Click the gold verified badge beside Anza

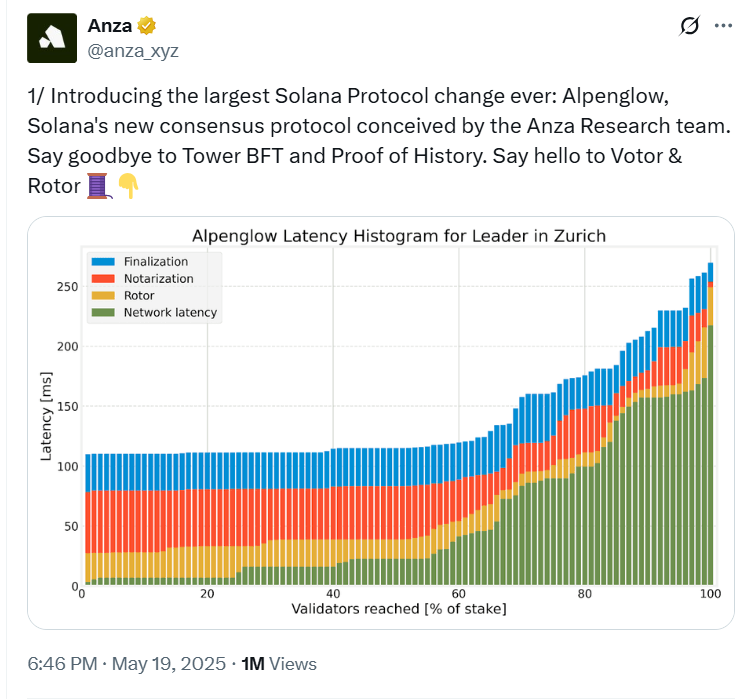point(146,25)
